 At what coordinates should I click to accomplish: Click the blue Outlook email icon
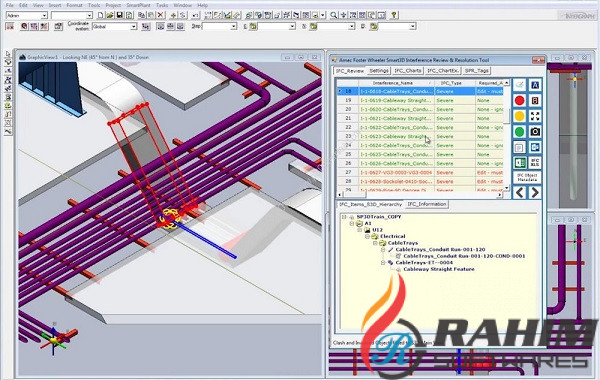point(535,147)
